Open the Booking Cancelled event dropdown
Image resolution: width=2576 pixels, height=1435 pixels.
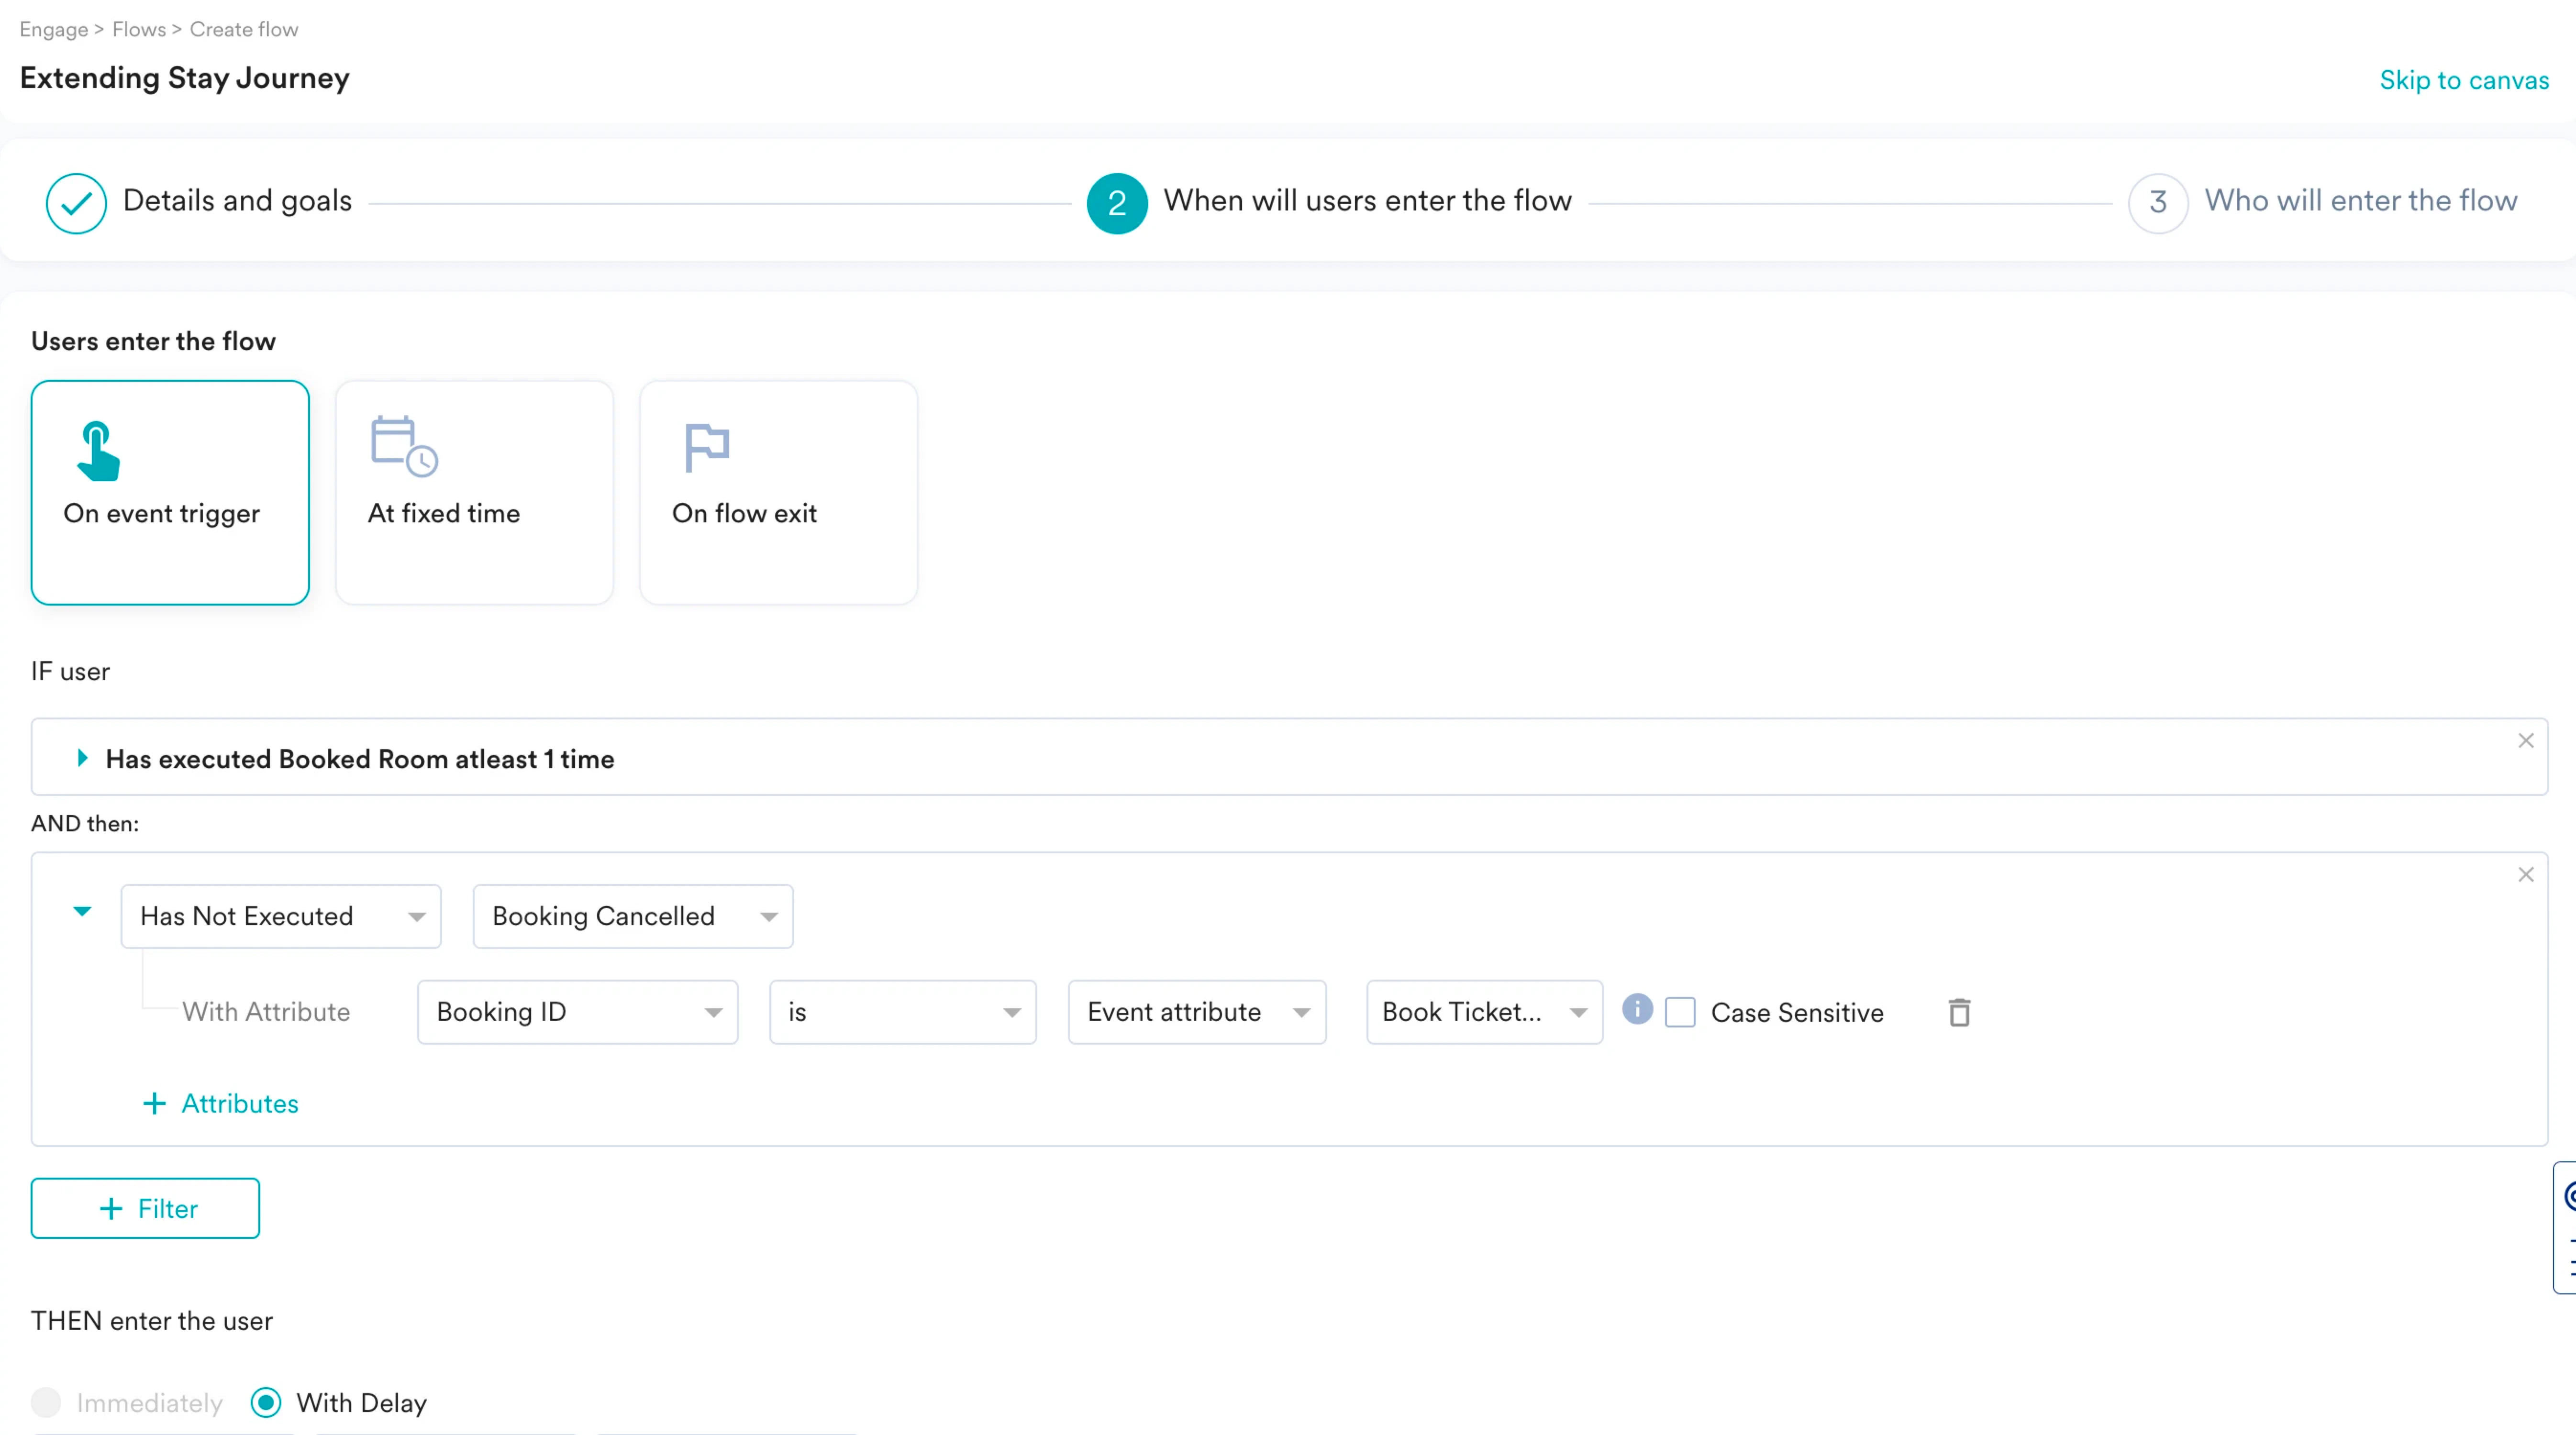(633, 916)
